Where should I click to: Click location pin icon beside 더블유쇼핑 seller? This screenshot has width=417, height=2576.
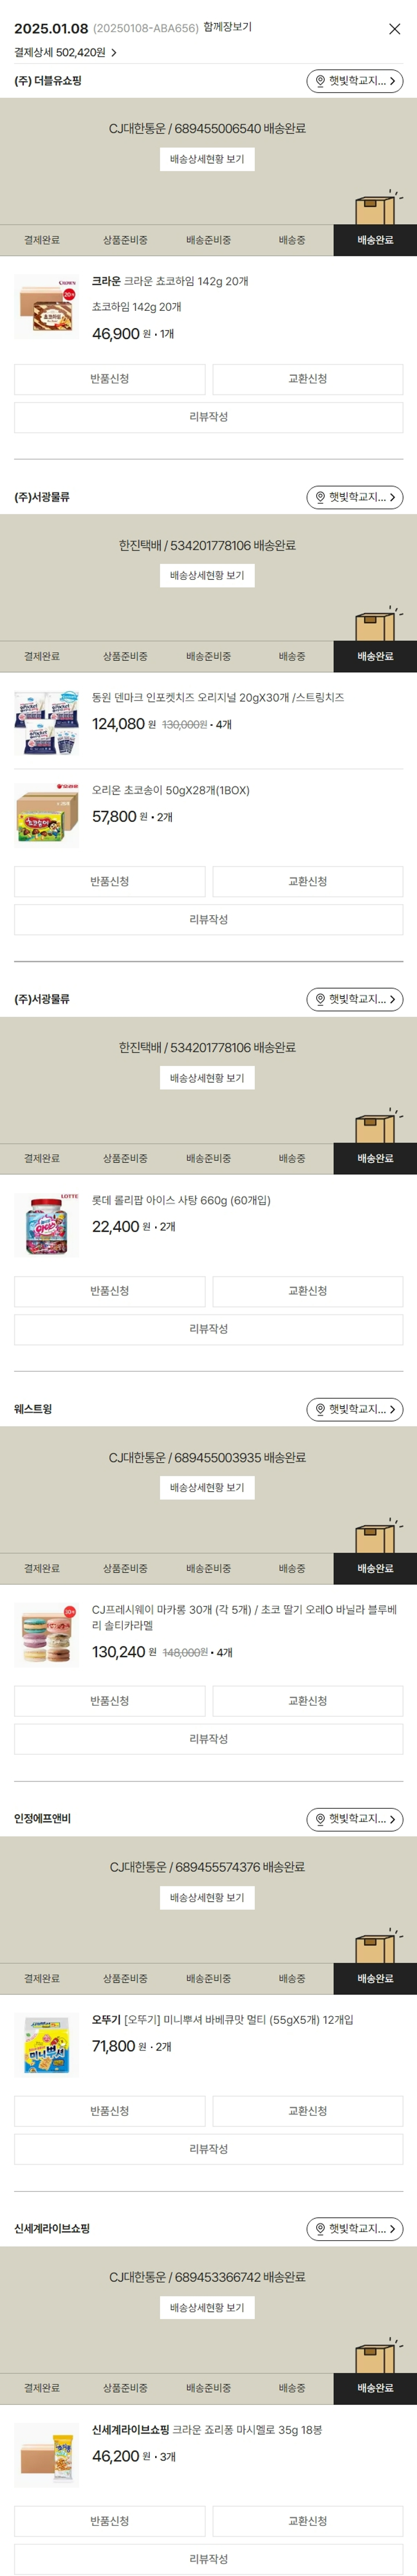click(x=320, y=81)
